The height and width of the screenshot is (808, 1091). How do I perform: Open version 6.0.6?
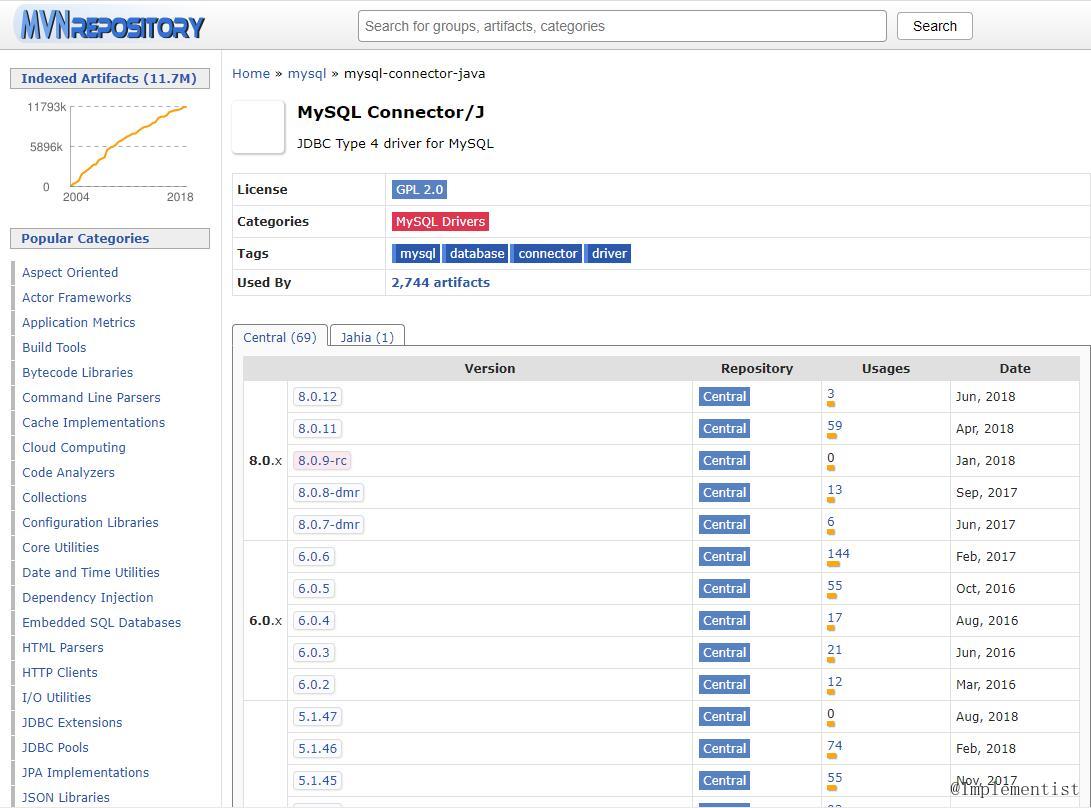314,557
